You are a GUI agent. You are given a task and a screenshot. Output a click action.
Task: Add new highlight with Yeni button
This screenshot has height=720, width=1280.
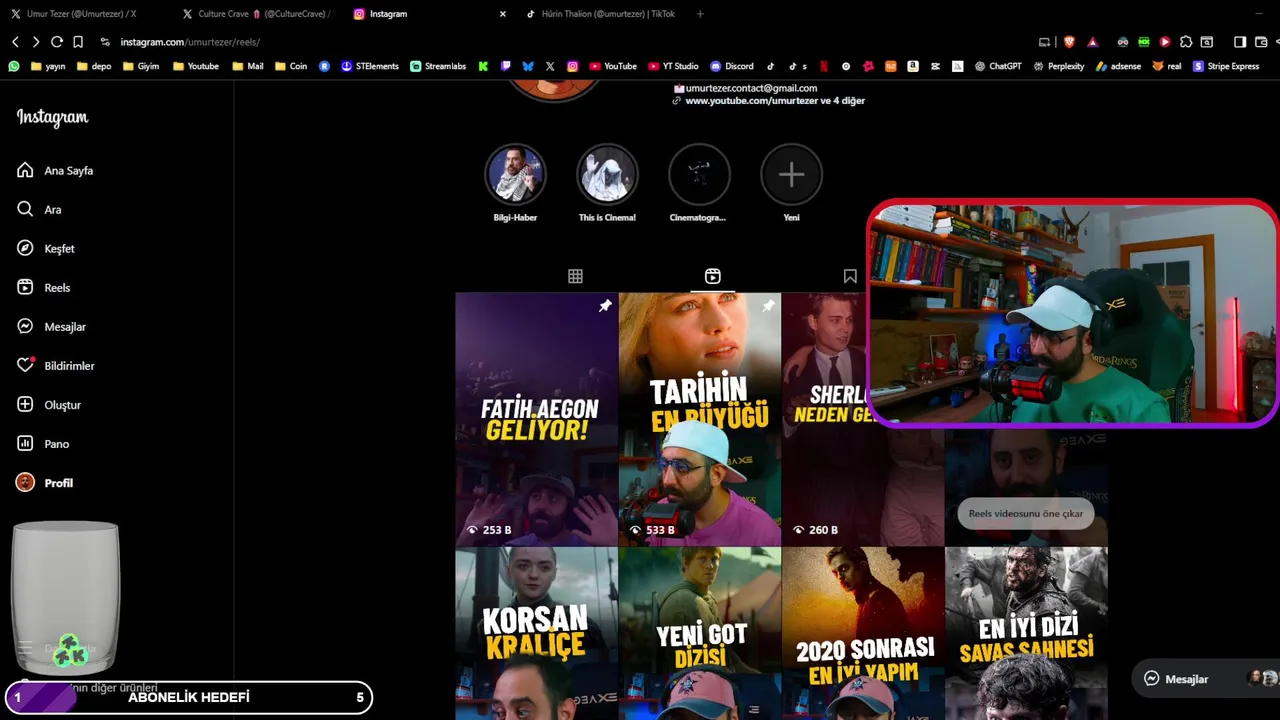tap(791, 175)
